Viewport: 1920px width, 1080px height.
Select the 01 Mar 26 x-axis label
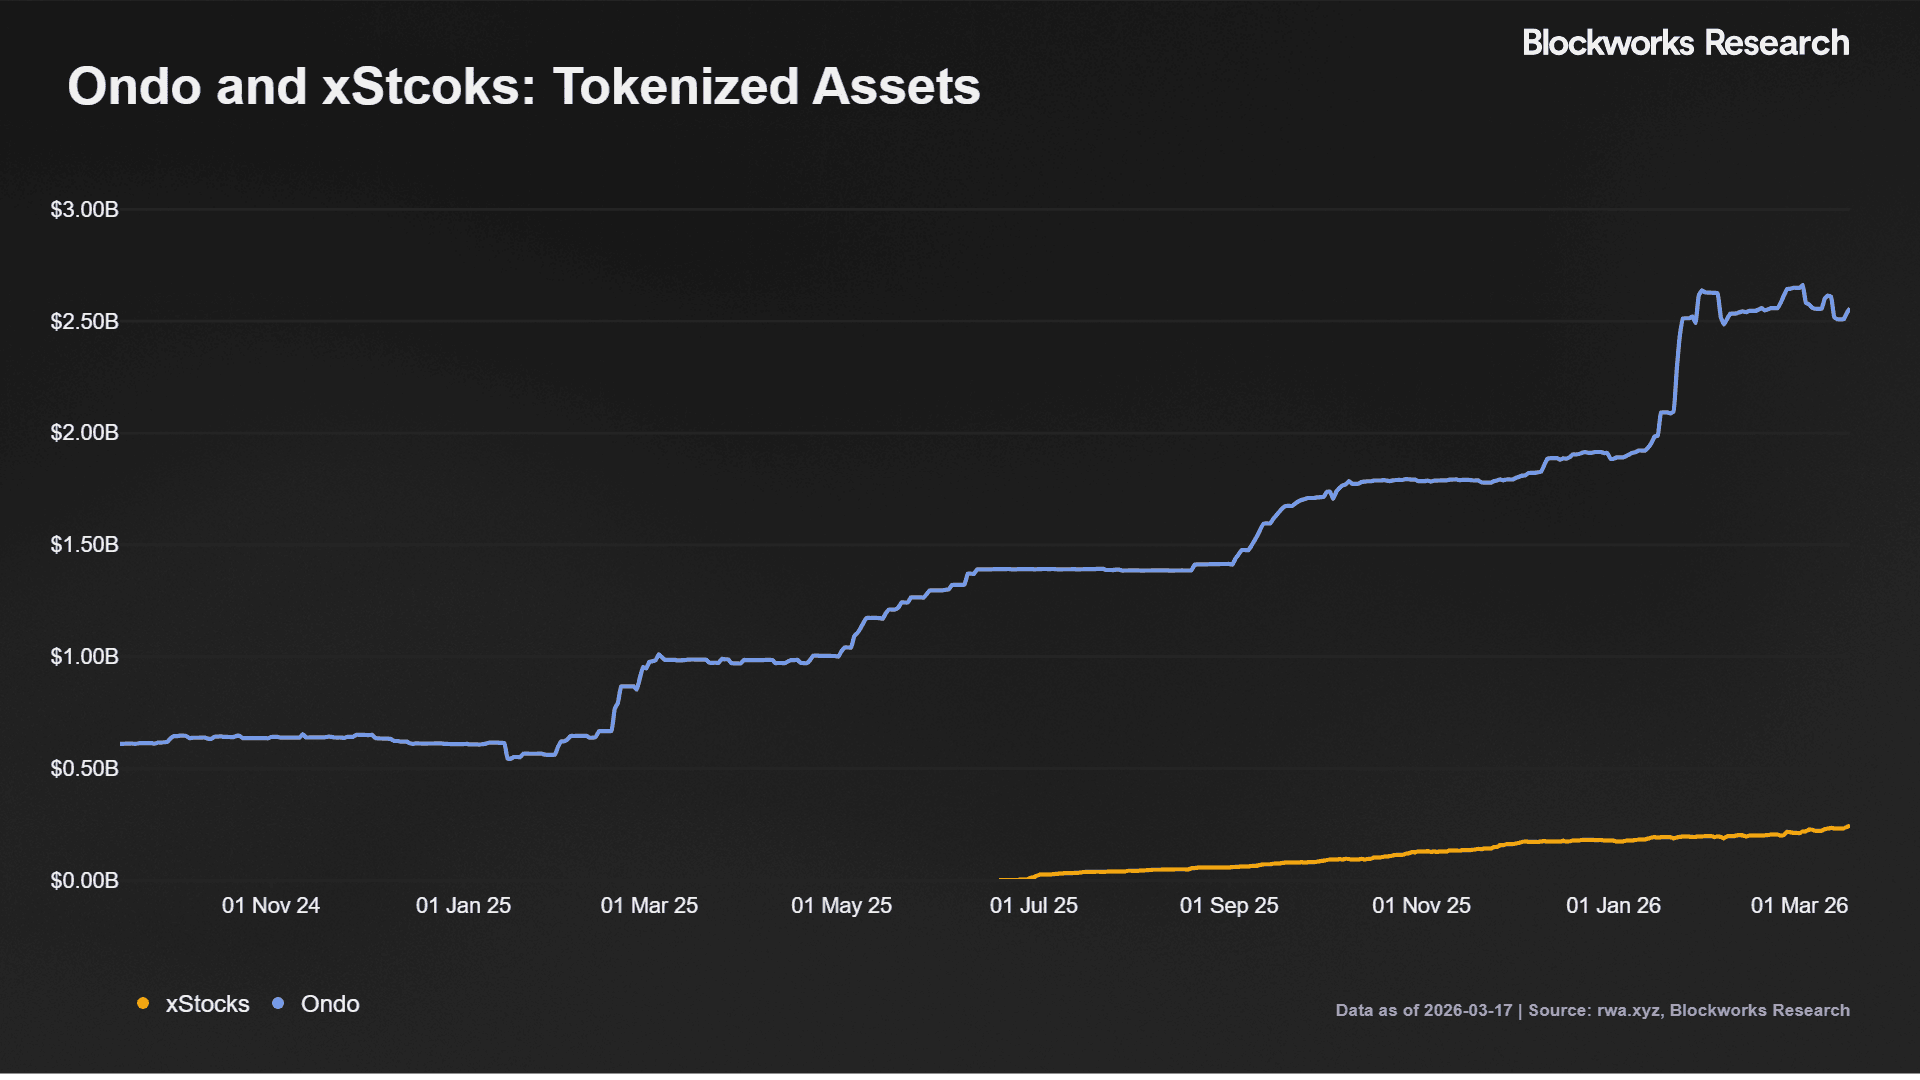coord(1799,906)
